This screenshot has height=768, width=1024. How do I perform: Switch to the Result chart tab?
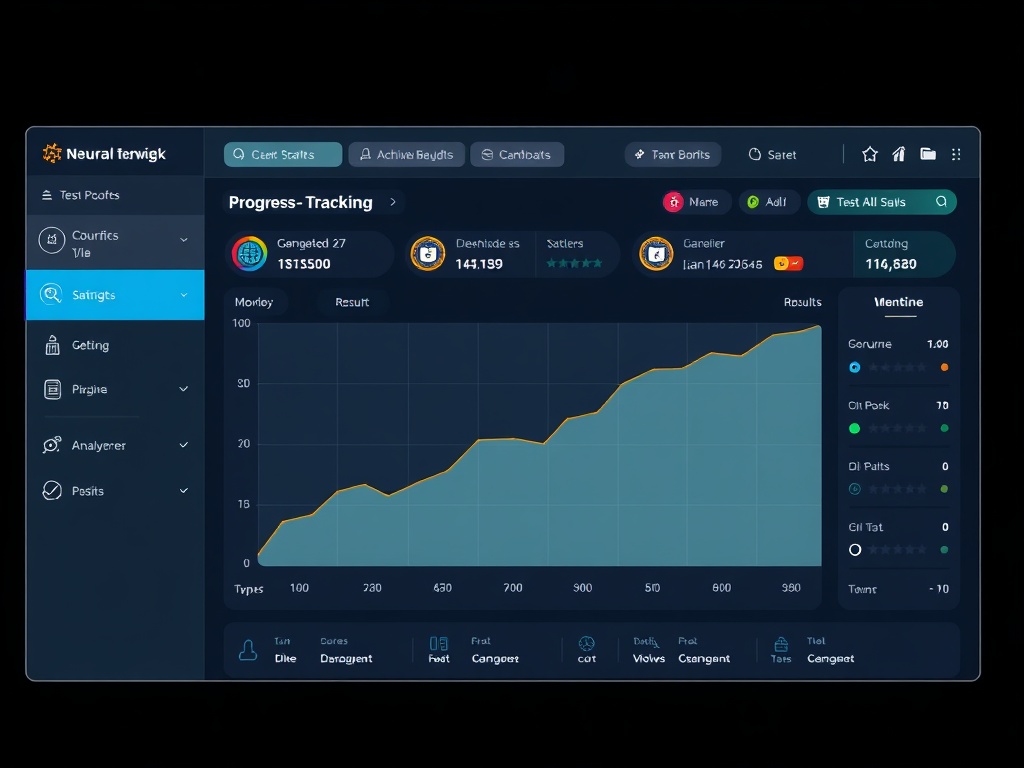(352, 302)
